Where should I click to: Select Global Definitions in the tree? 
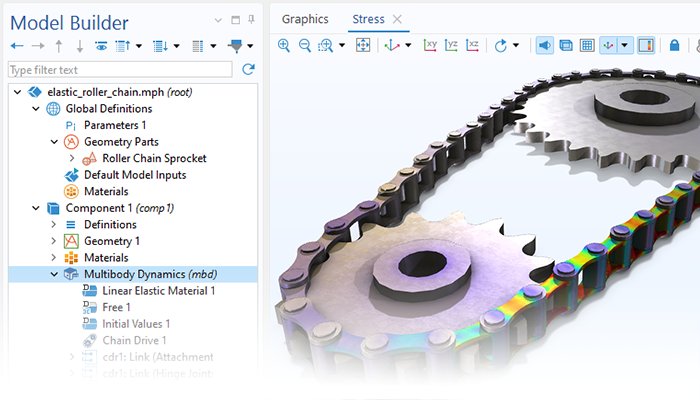(109, 108)
